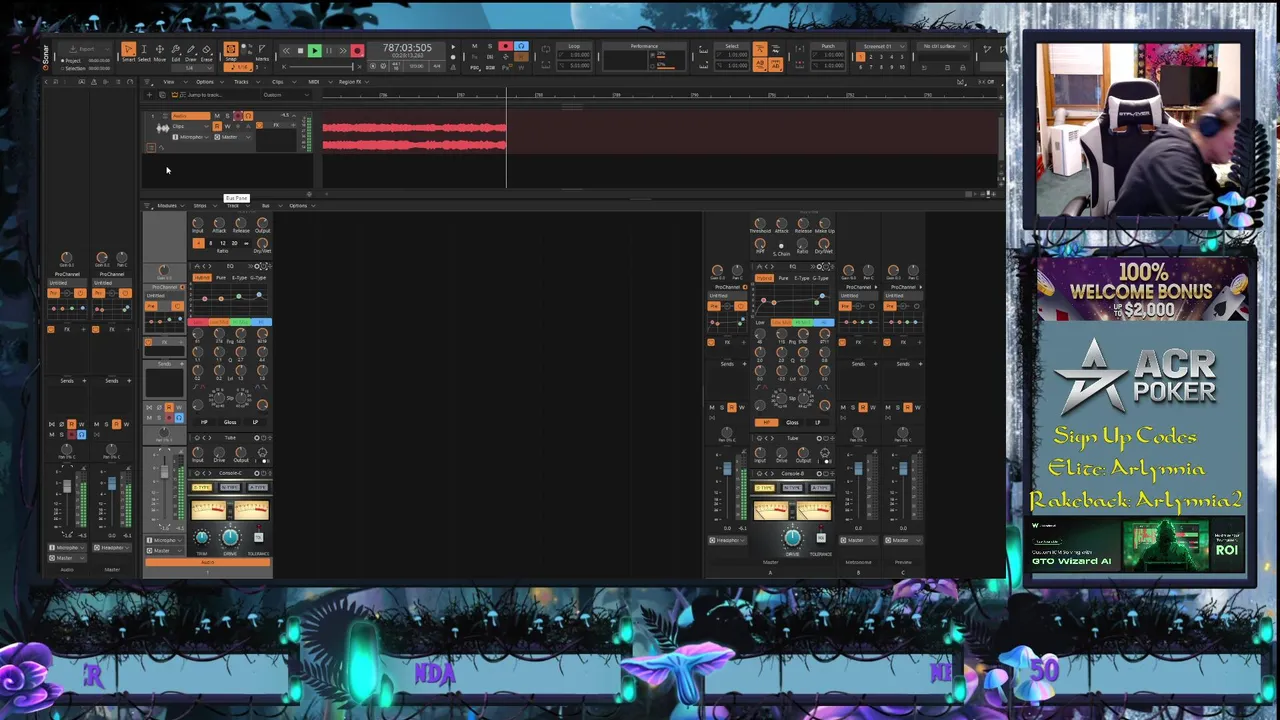This screenshot has height=720, width=1280.
Task: Set compressor ratio to 8
Action: tap(210, 243)
